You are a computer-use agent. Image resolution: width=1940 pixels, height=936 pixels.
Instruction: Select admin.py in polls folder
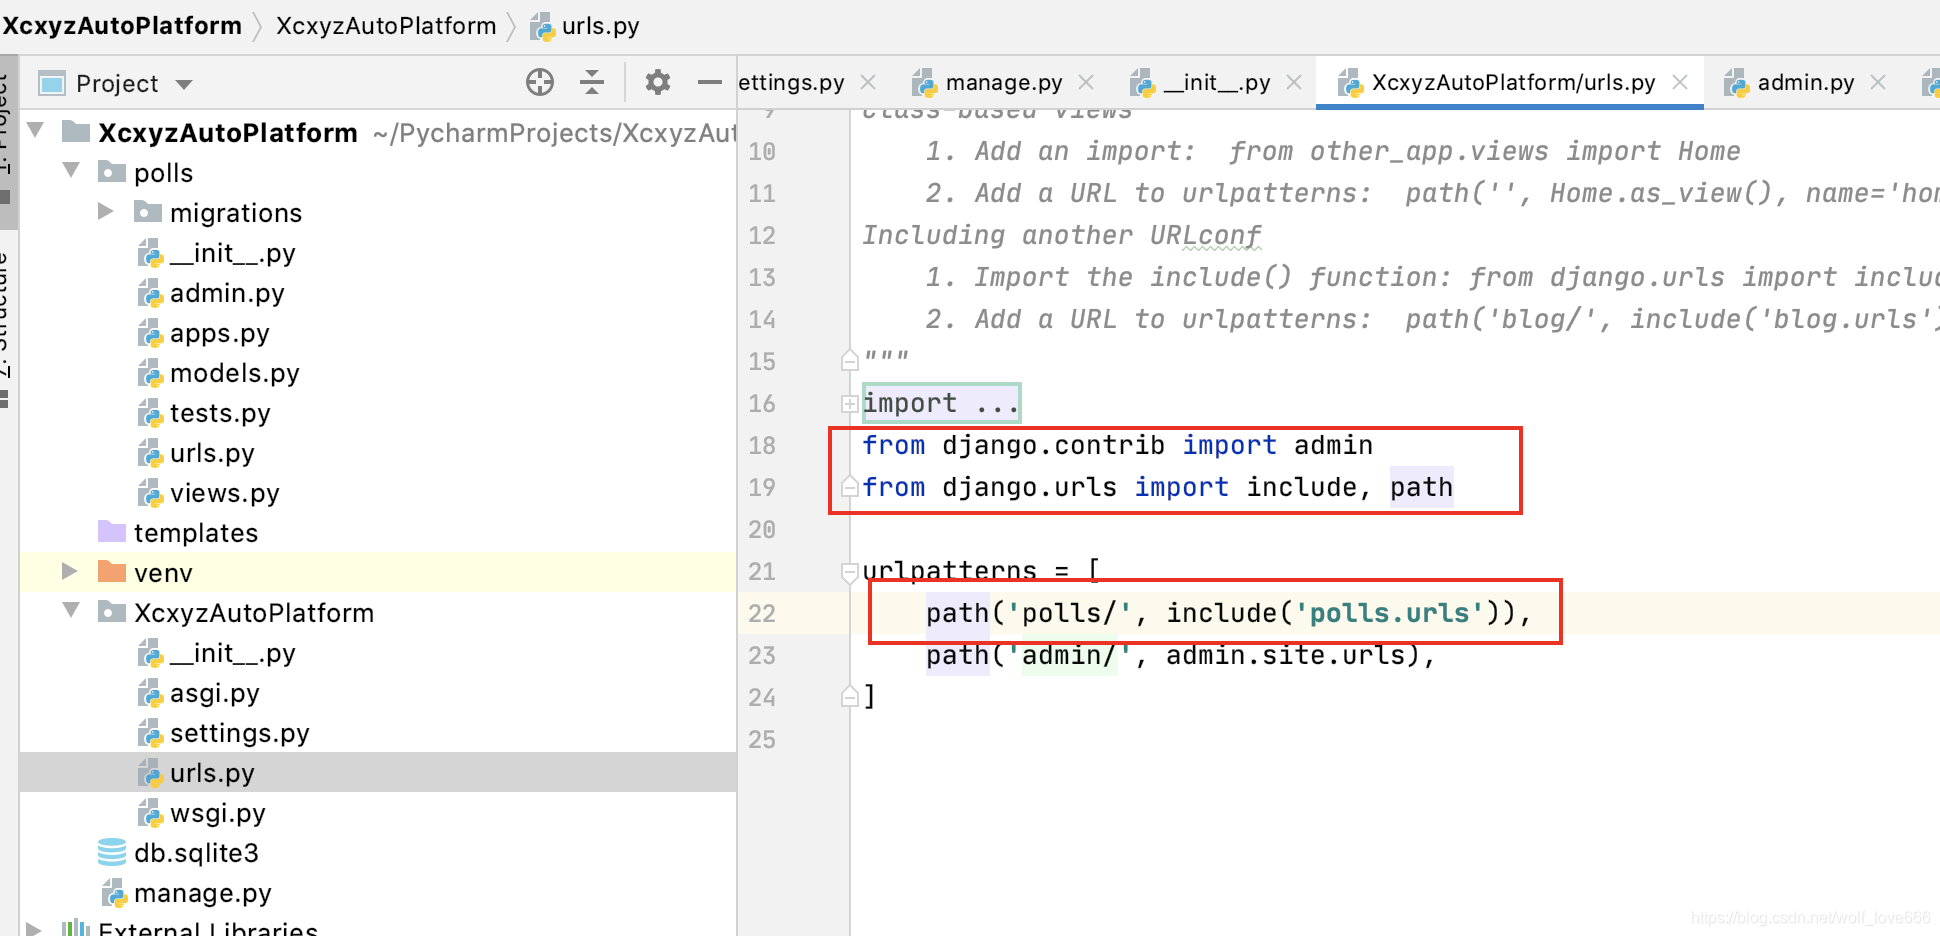(227, 293)
